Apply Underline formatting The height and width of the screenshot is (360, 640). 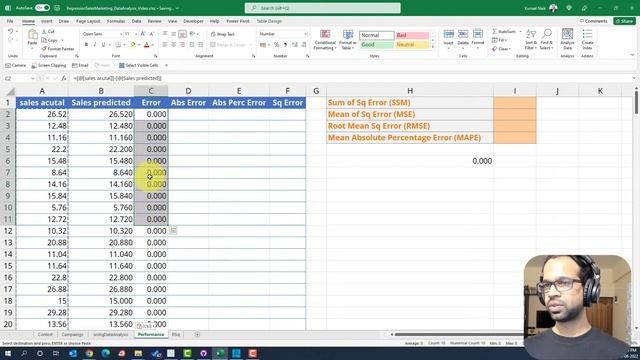coord(103,44)
